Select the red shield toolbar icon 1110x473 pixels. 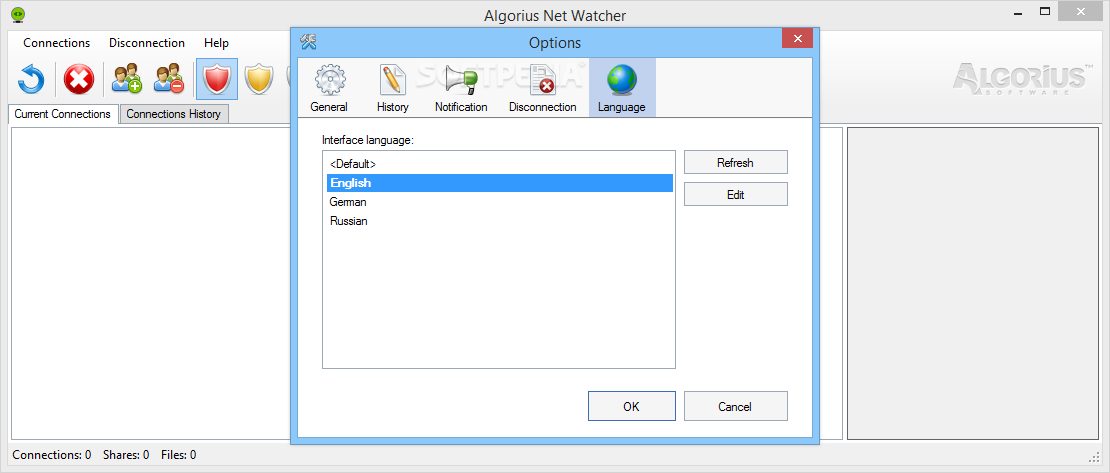(x=217, y=79)
